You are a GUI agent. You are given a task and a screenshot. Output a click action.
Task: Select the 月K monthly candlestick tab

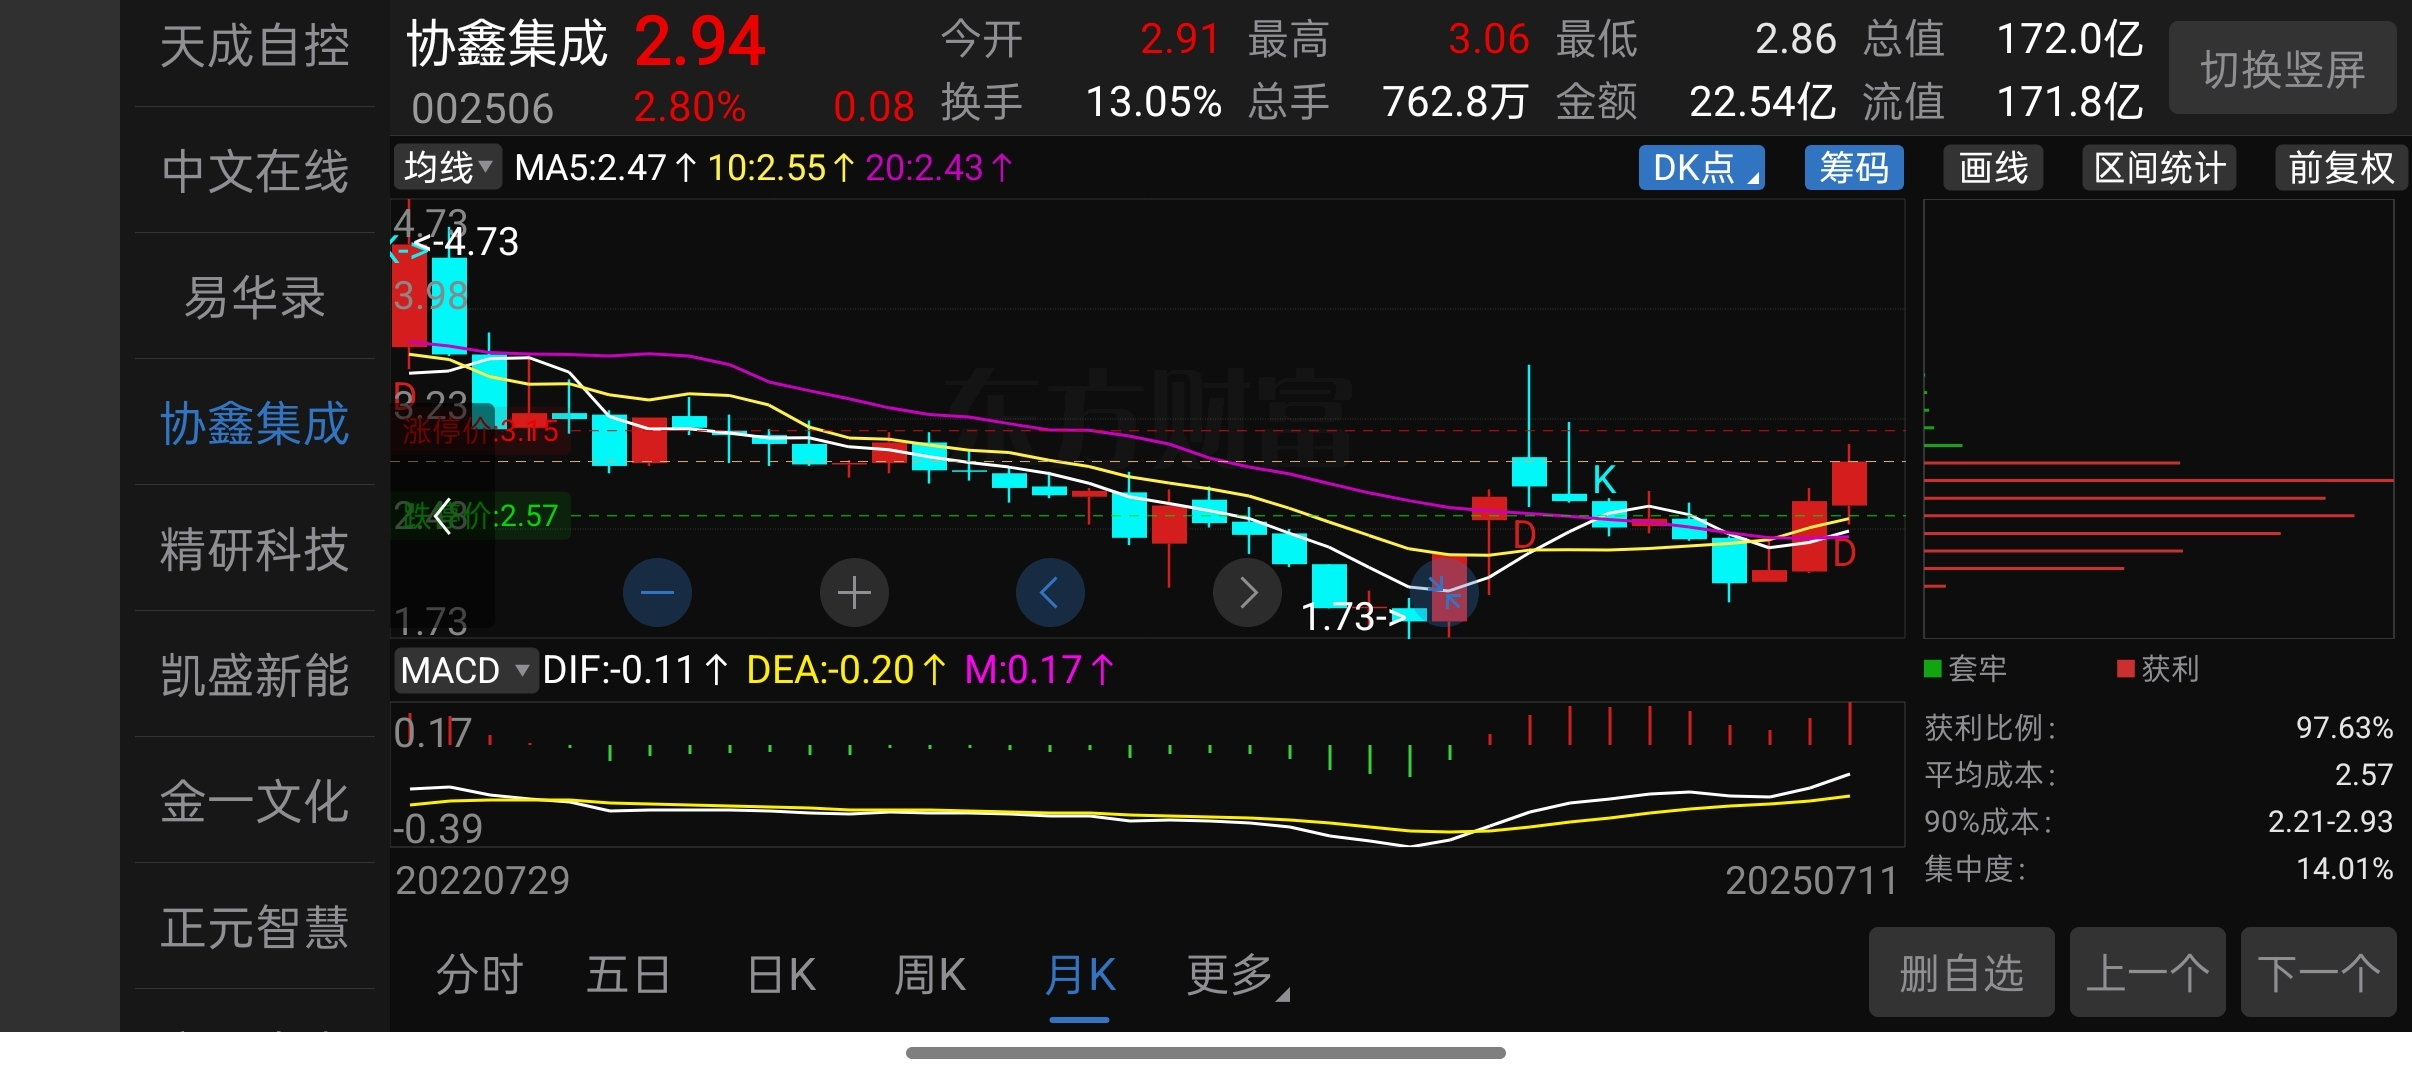[1080, 975]
